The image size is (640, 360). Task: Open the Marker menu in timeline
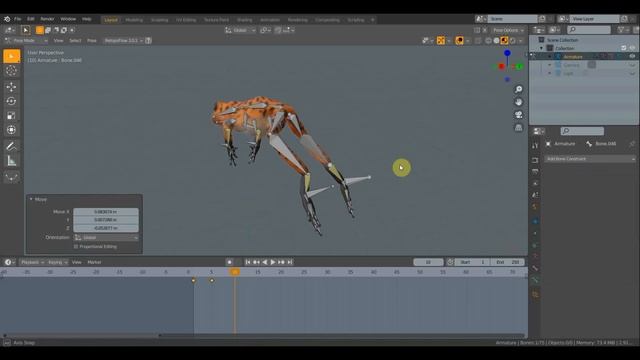(x=94, y=262)
